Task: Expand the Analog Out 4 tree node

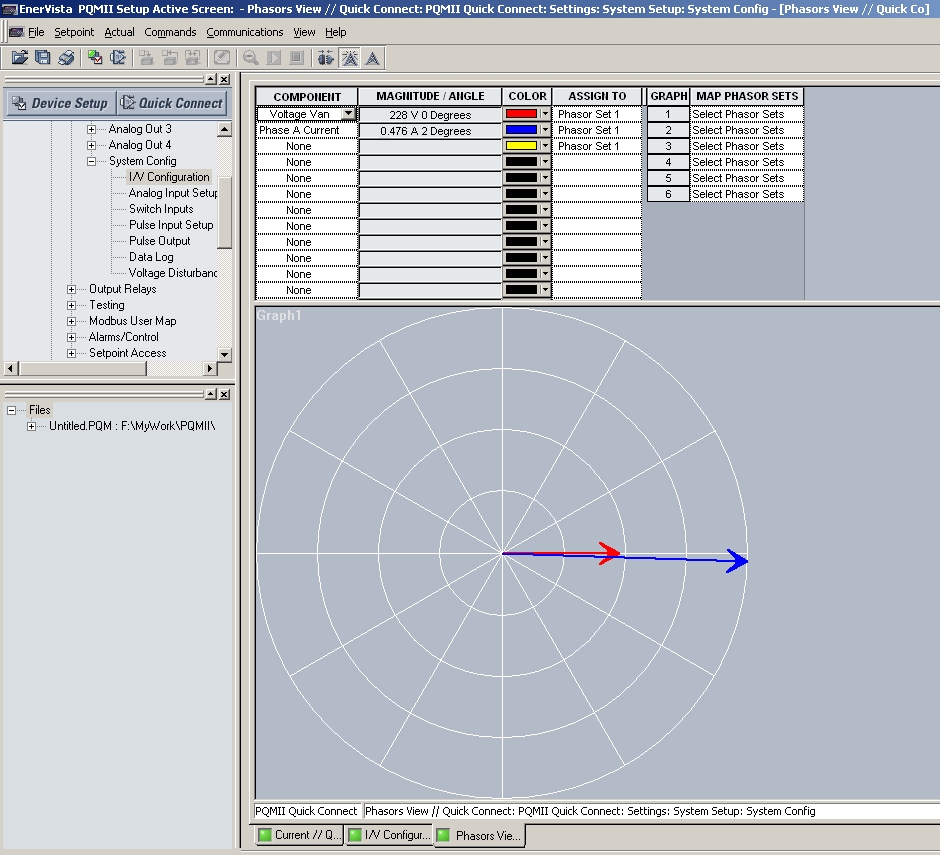Action: tap(91, 145)
